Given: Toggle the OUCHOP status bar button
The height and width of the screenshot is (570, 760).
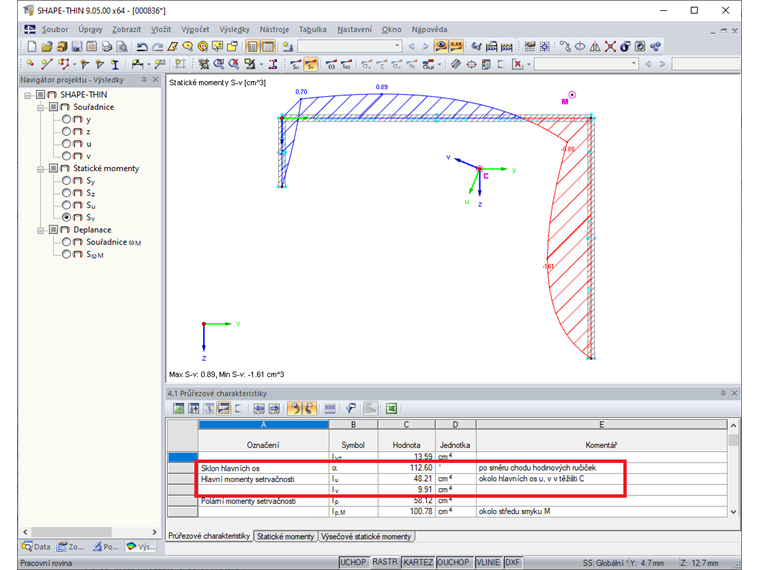Looking at the screenshot, I should 453,562.
